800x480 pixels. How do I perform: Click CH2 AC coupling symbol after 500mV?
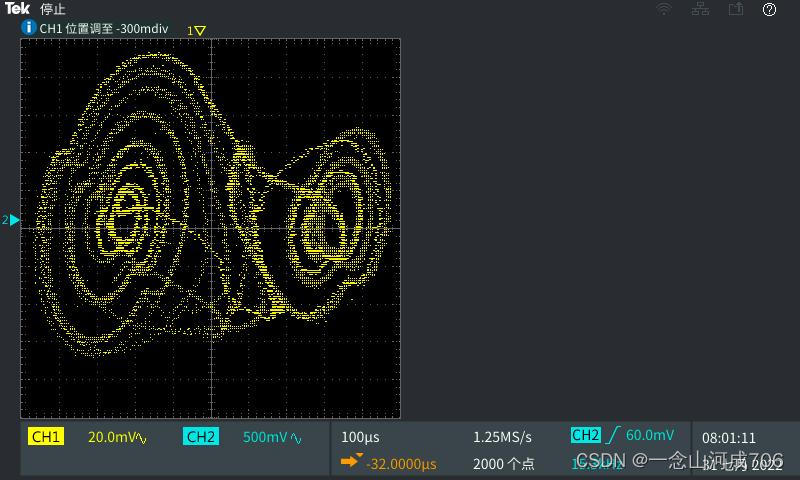(296, 438)
